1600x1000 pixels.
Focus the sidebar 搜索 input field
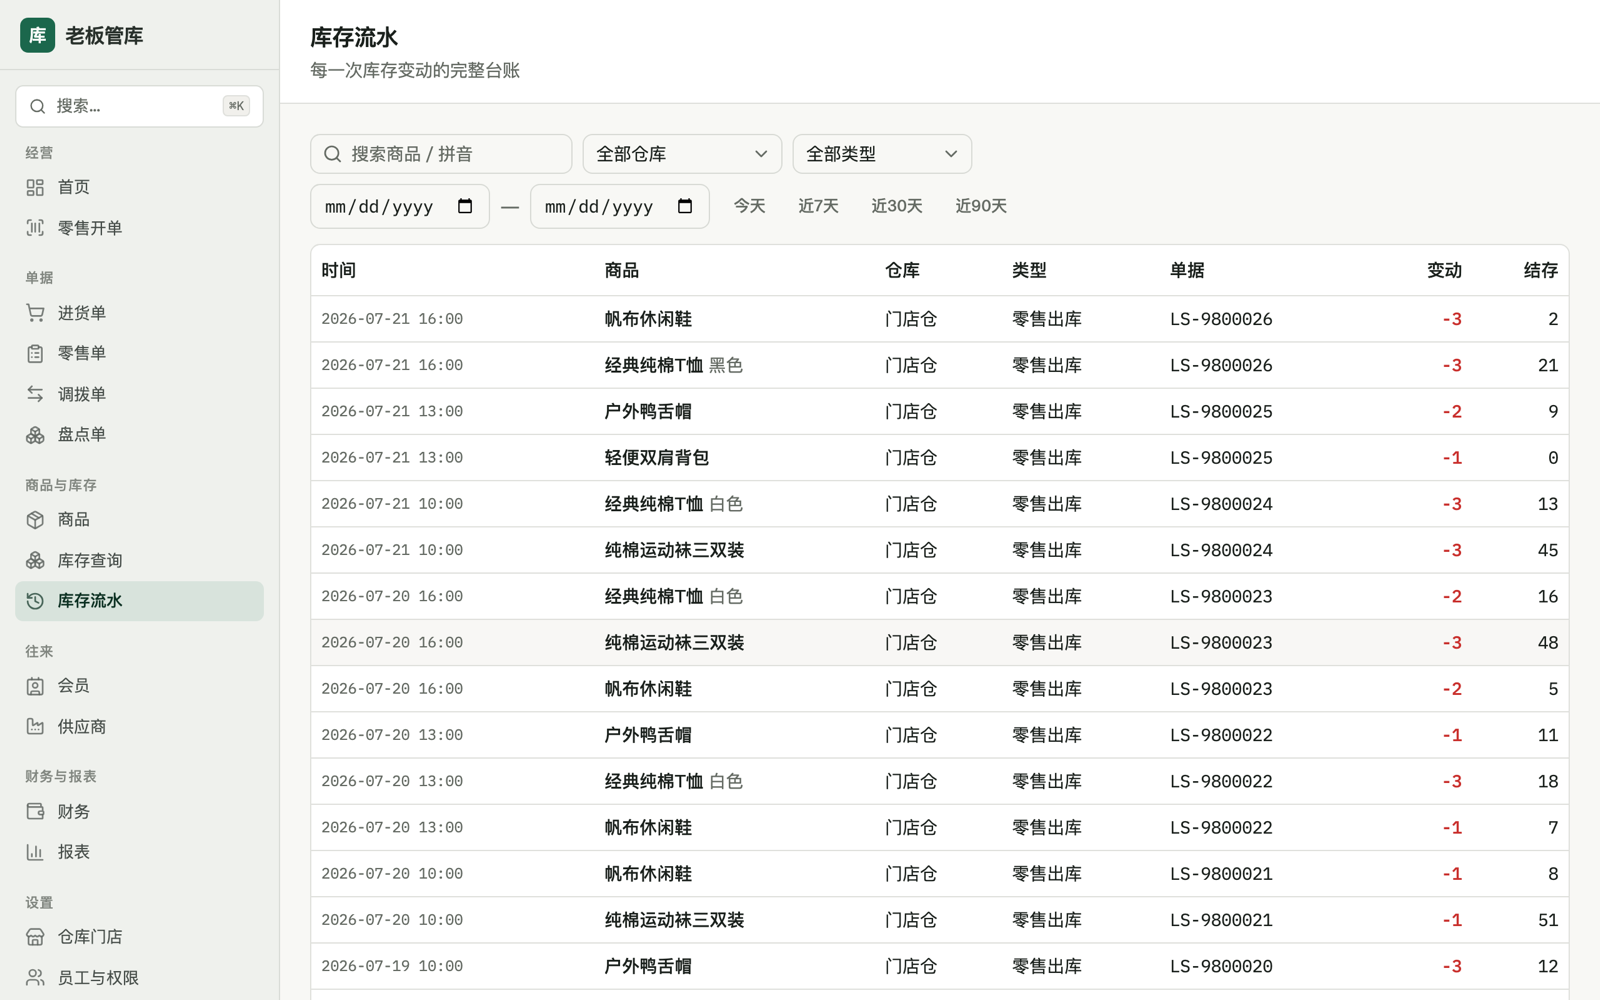click(x=139, y=106)
